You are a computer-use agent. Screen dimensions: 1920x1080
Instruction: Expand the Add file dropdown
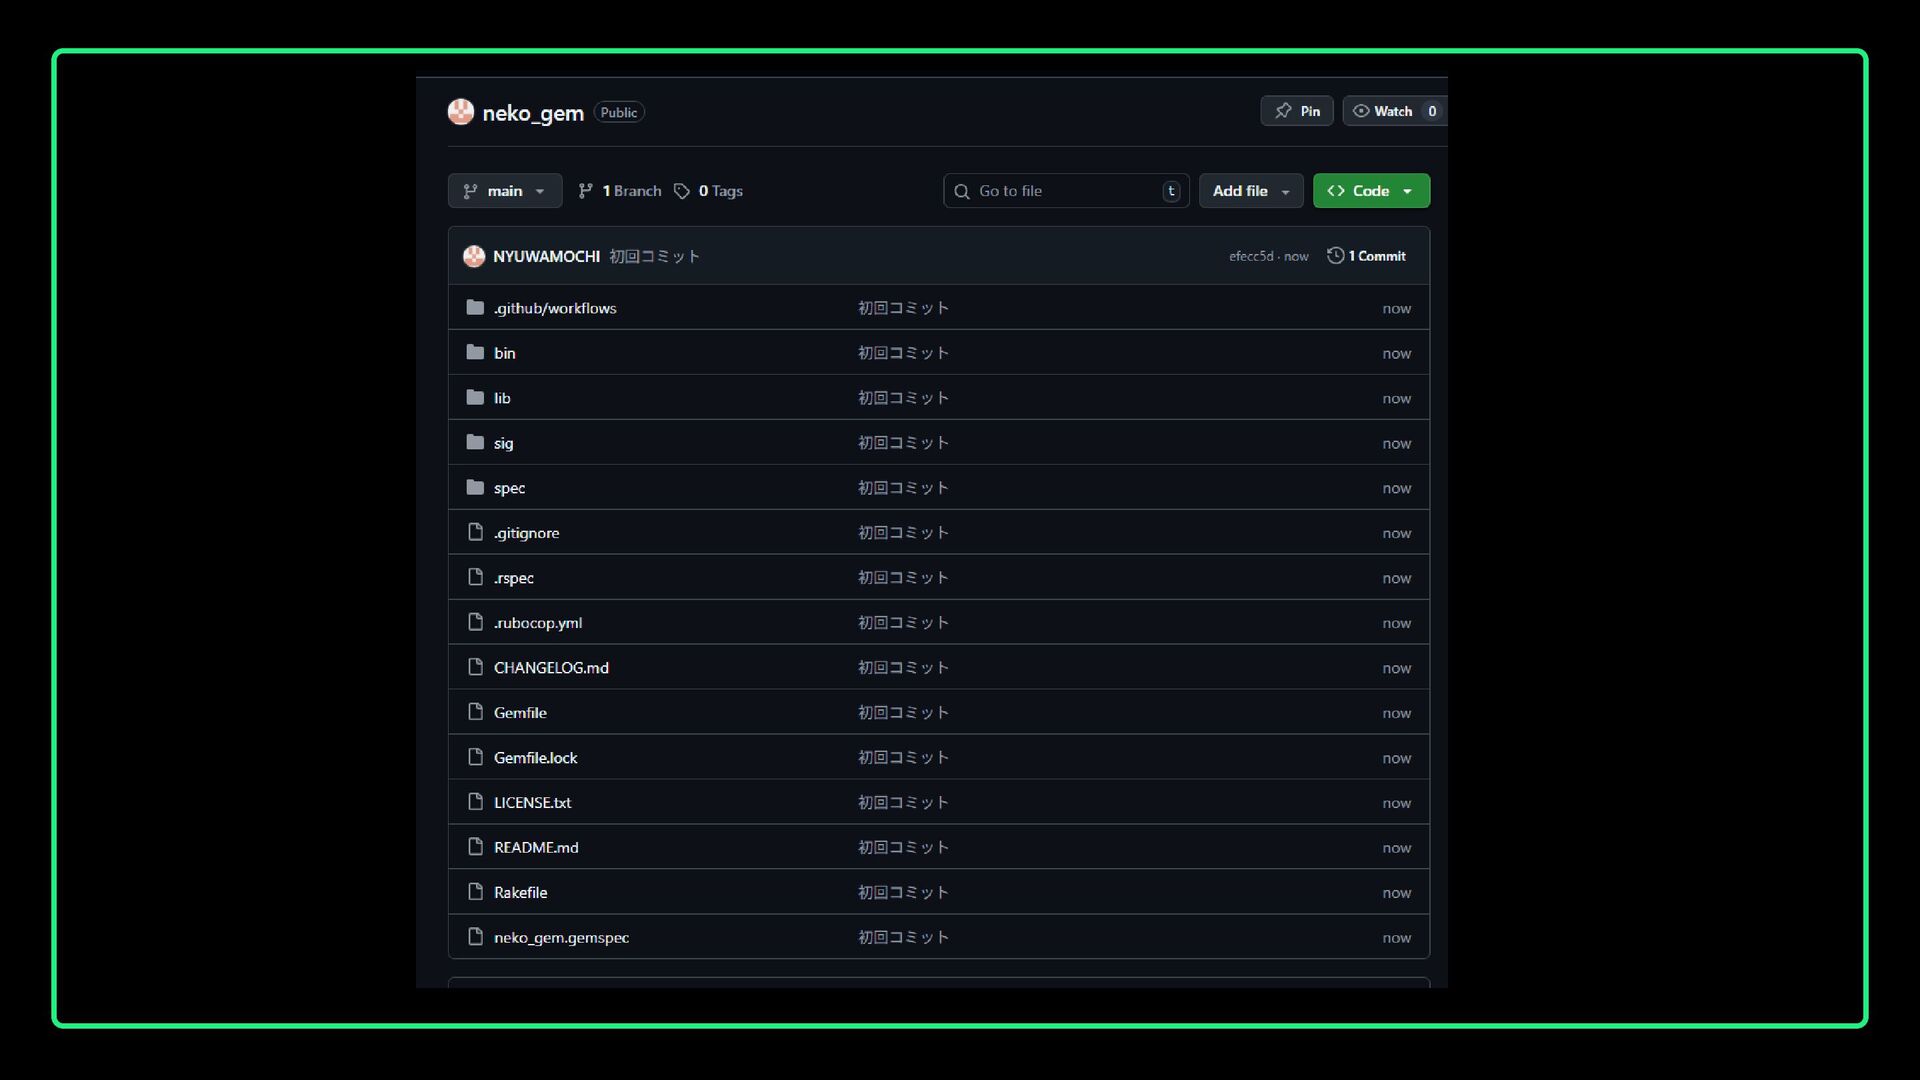[1250, 191]
